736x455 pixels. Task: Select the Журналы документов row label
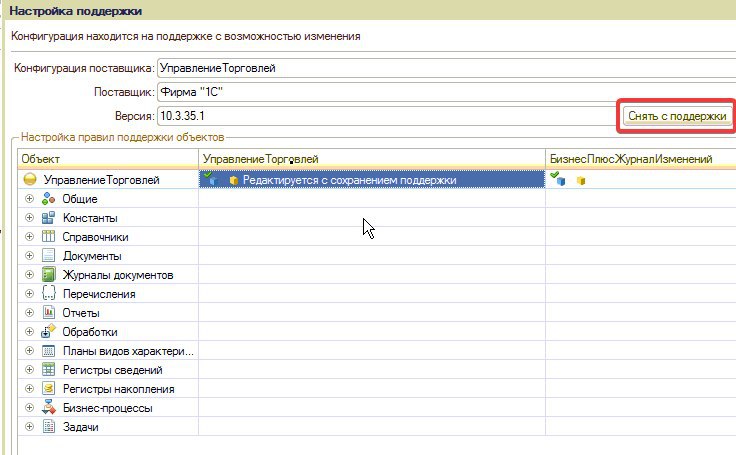[118, 275]
